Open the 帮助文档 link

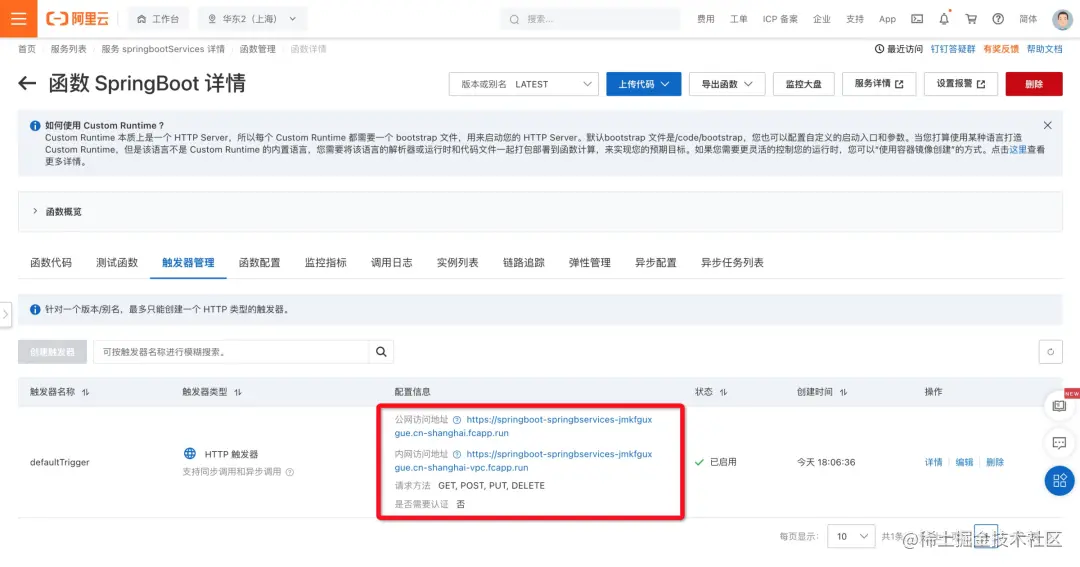[1044, 49]
